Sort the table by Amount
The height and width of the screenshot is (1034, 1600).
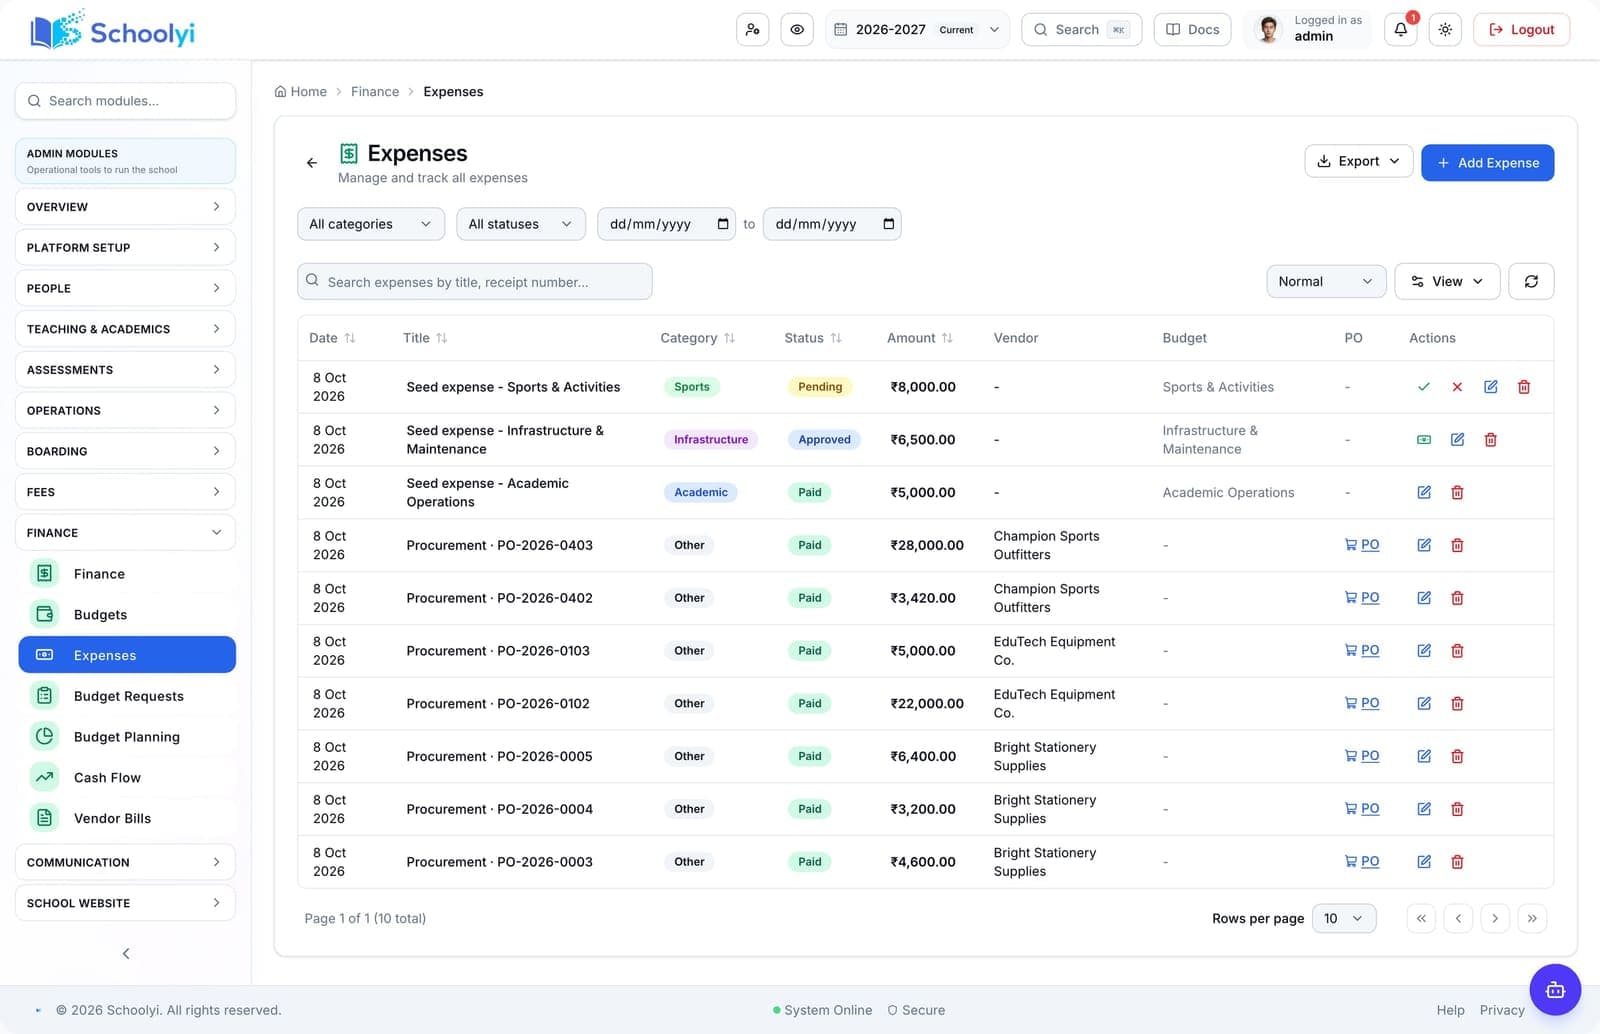click(x=920, y=338)
